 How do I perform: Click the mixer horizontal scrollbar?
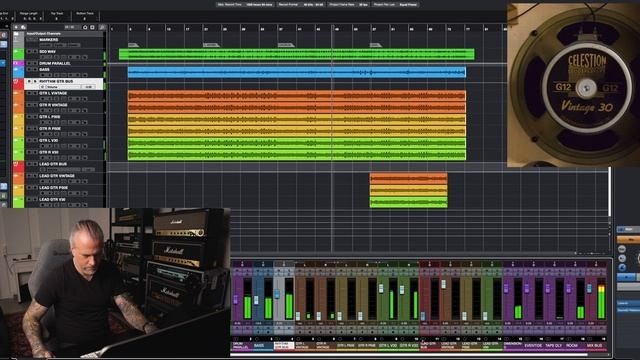click(x=409, y=354)
